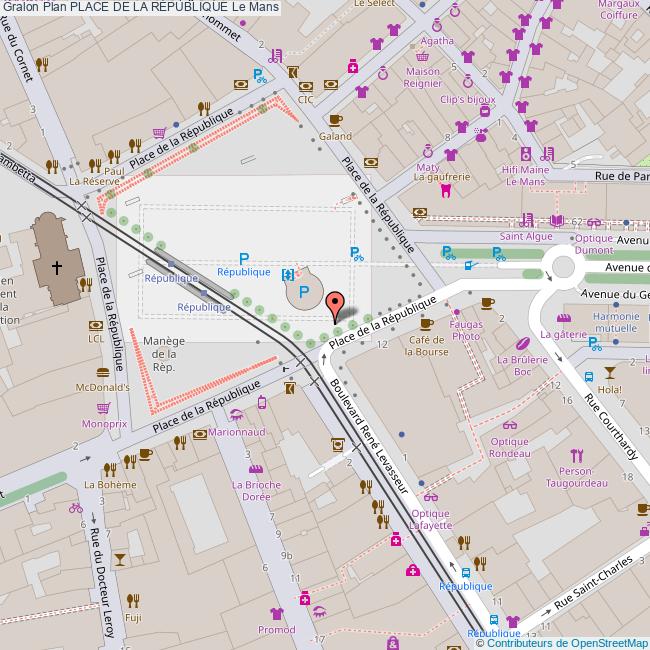Select the Galand café cup icon
This screenshot has height=650, width=650.
(336, 120)
